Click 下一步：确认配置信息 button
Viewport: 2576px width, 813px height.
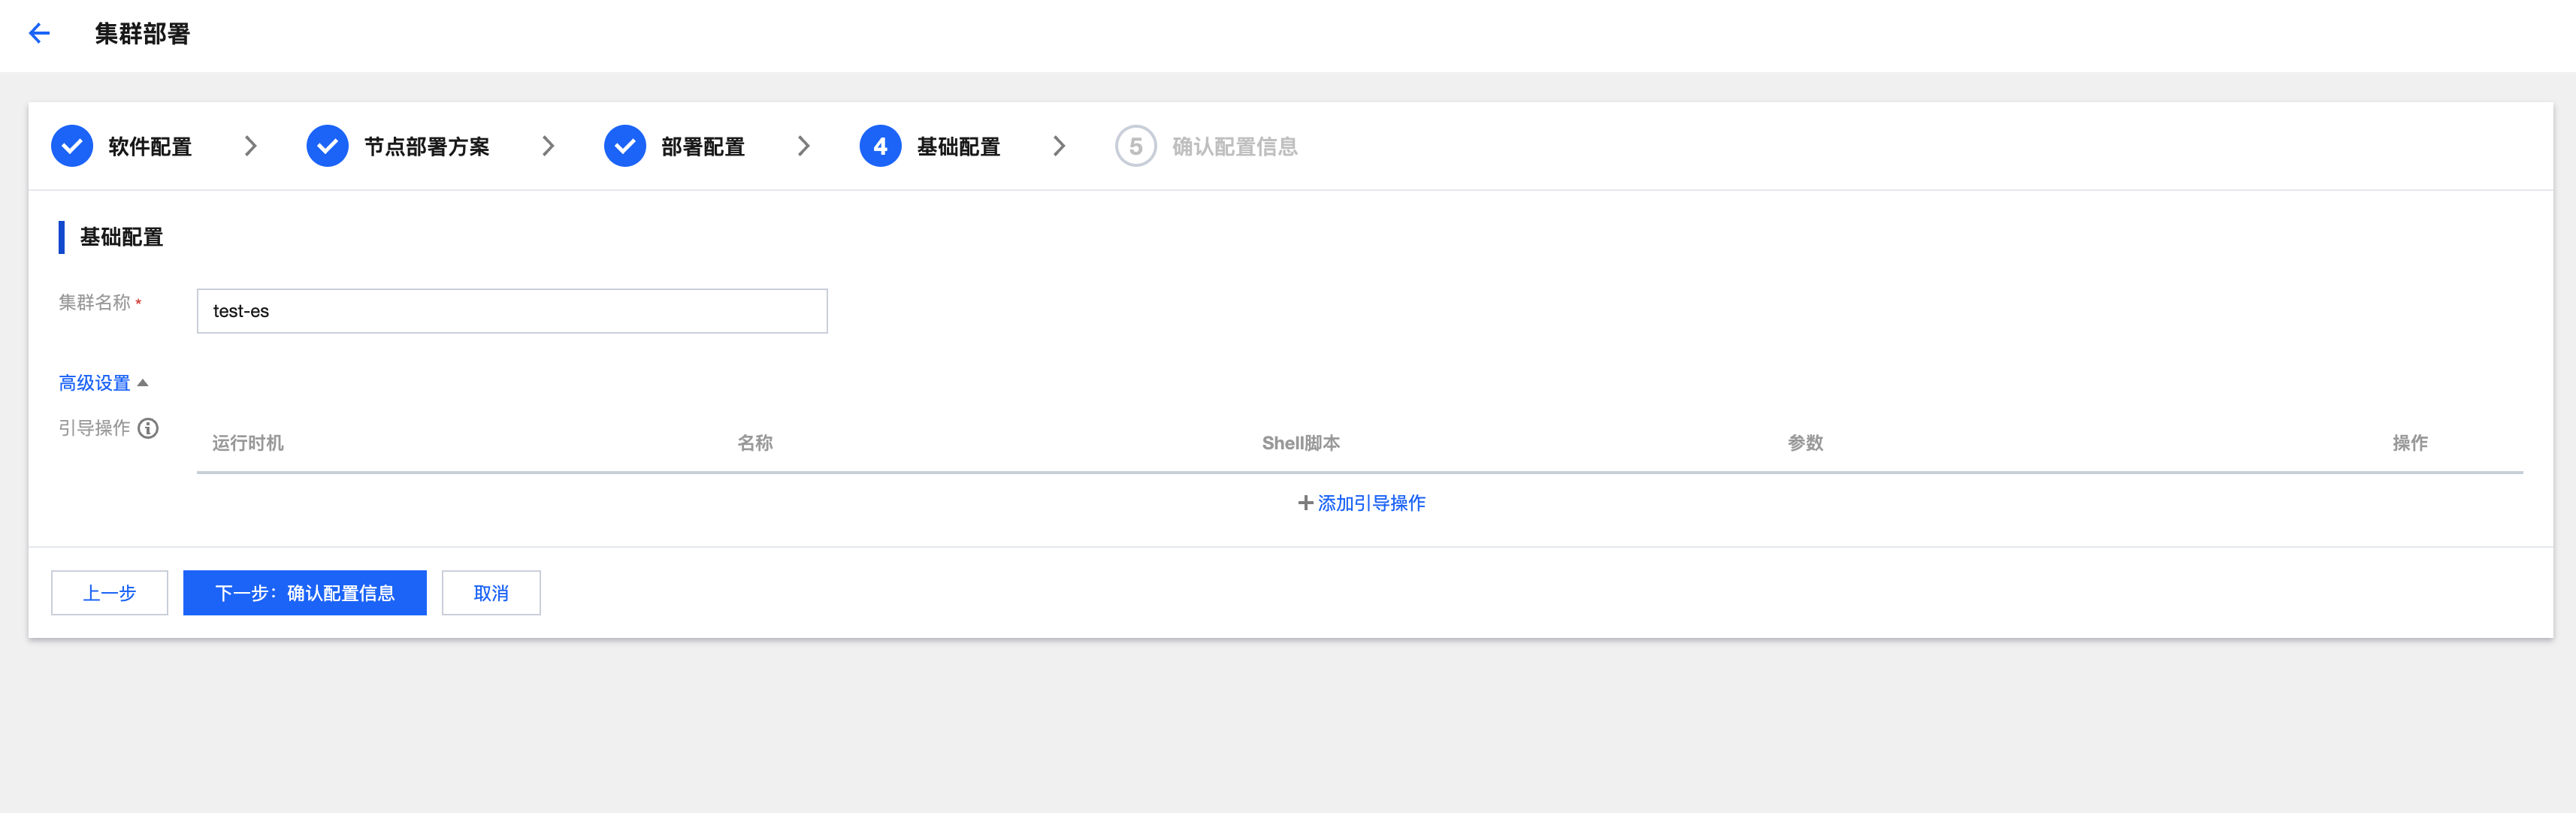[305, 593]
